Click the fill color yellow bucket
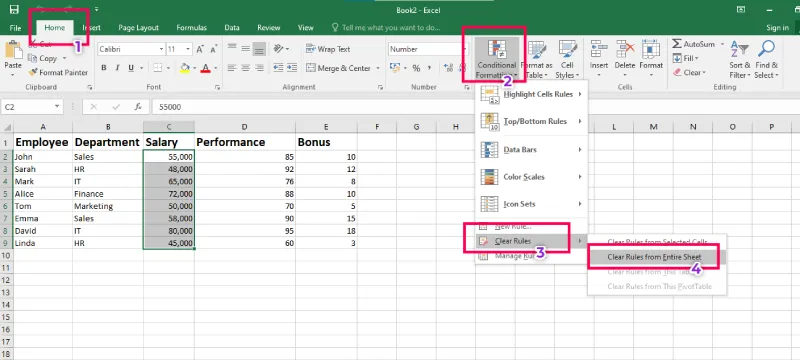Image resolution: width=800 pixels, height=360 pixels. pyautogui.click(x=185, y=68)
